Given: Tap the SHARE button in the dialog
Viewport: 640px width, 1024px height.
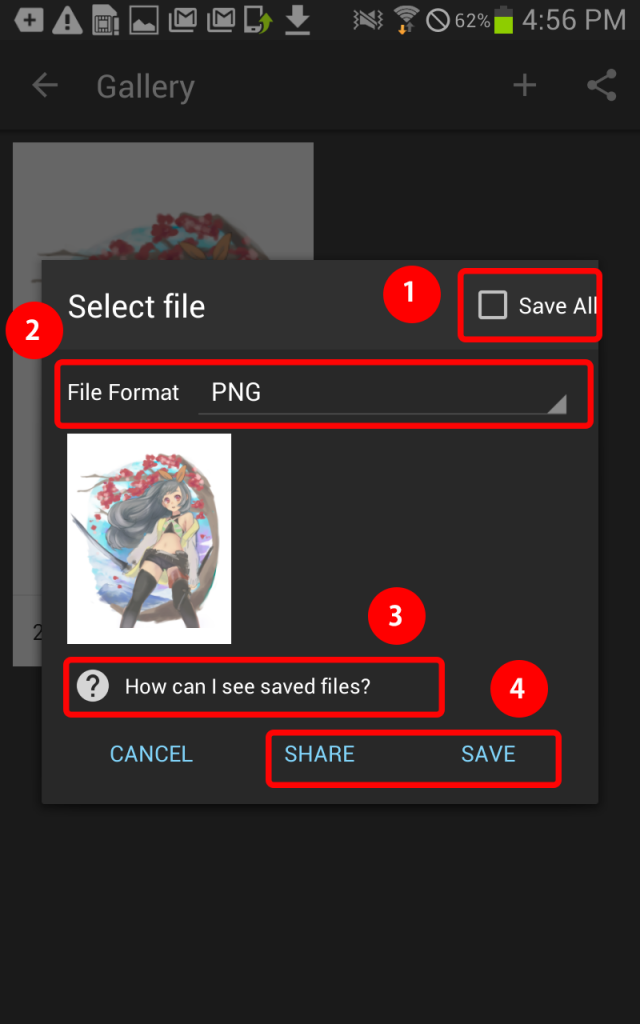Looking at the screenshot, I should tap(319, 754).
